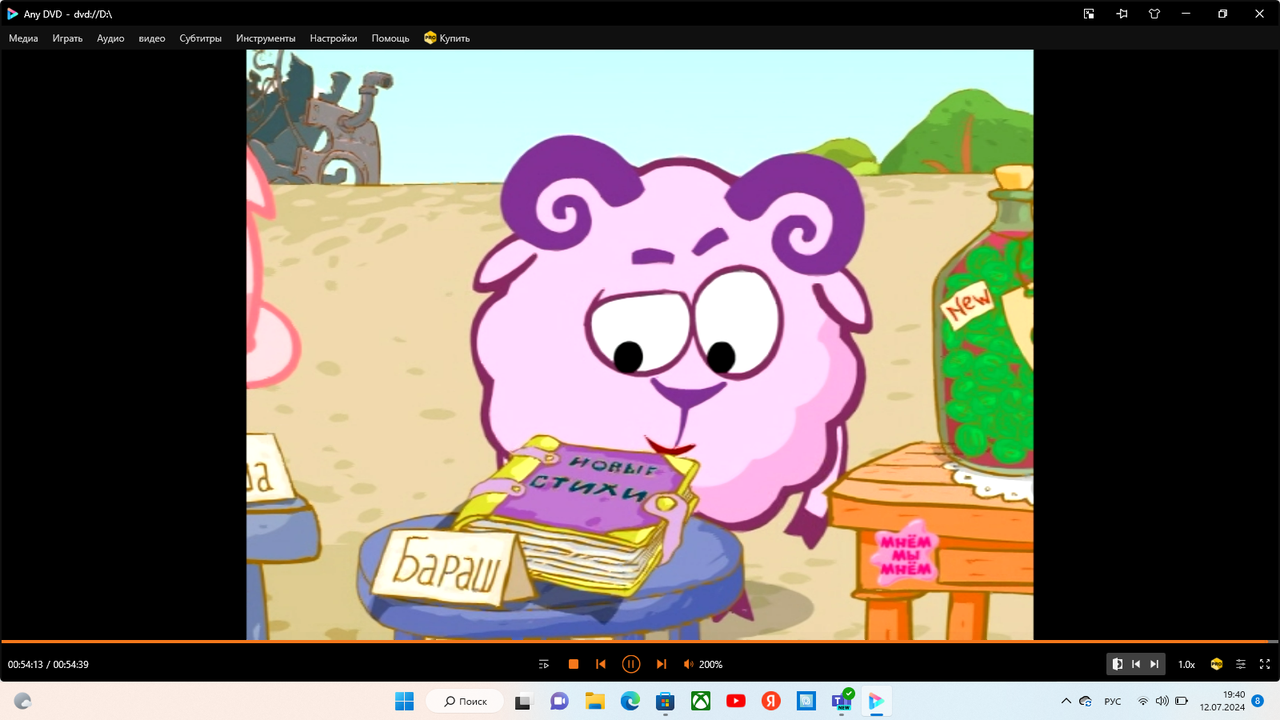
Task: Go to the previous DVD title
Action: tap(1136, 664)
